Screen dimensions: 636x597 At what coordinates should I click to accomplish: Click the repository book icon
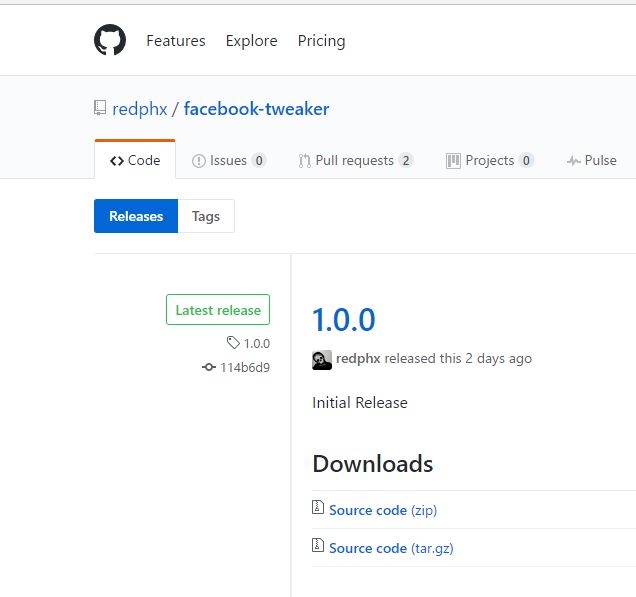[x=100, y=108]
